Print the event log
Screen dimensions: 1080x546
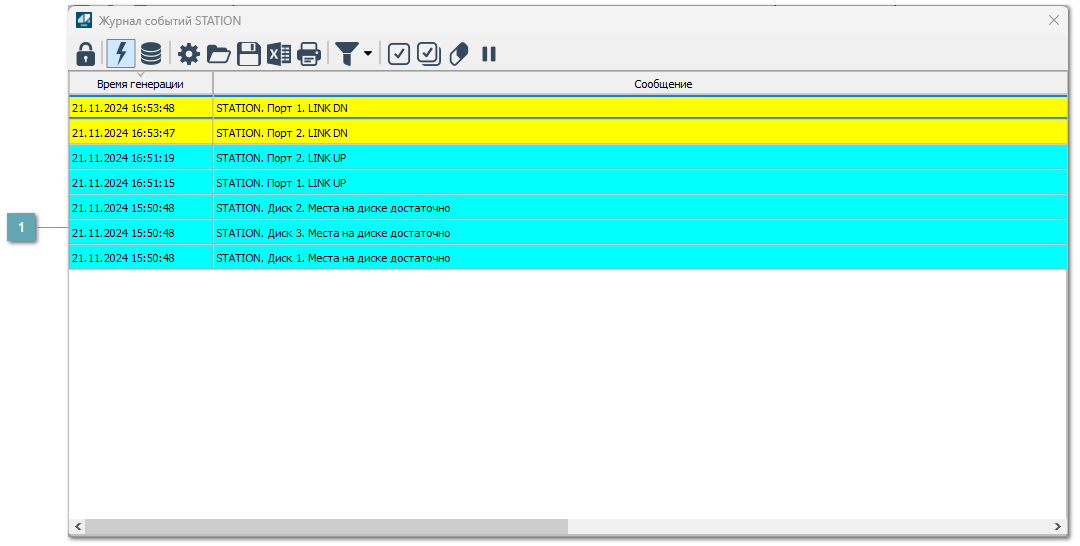(309, 54)
